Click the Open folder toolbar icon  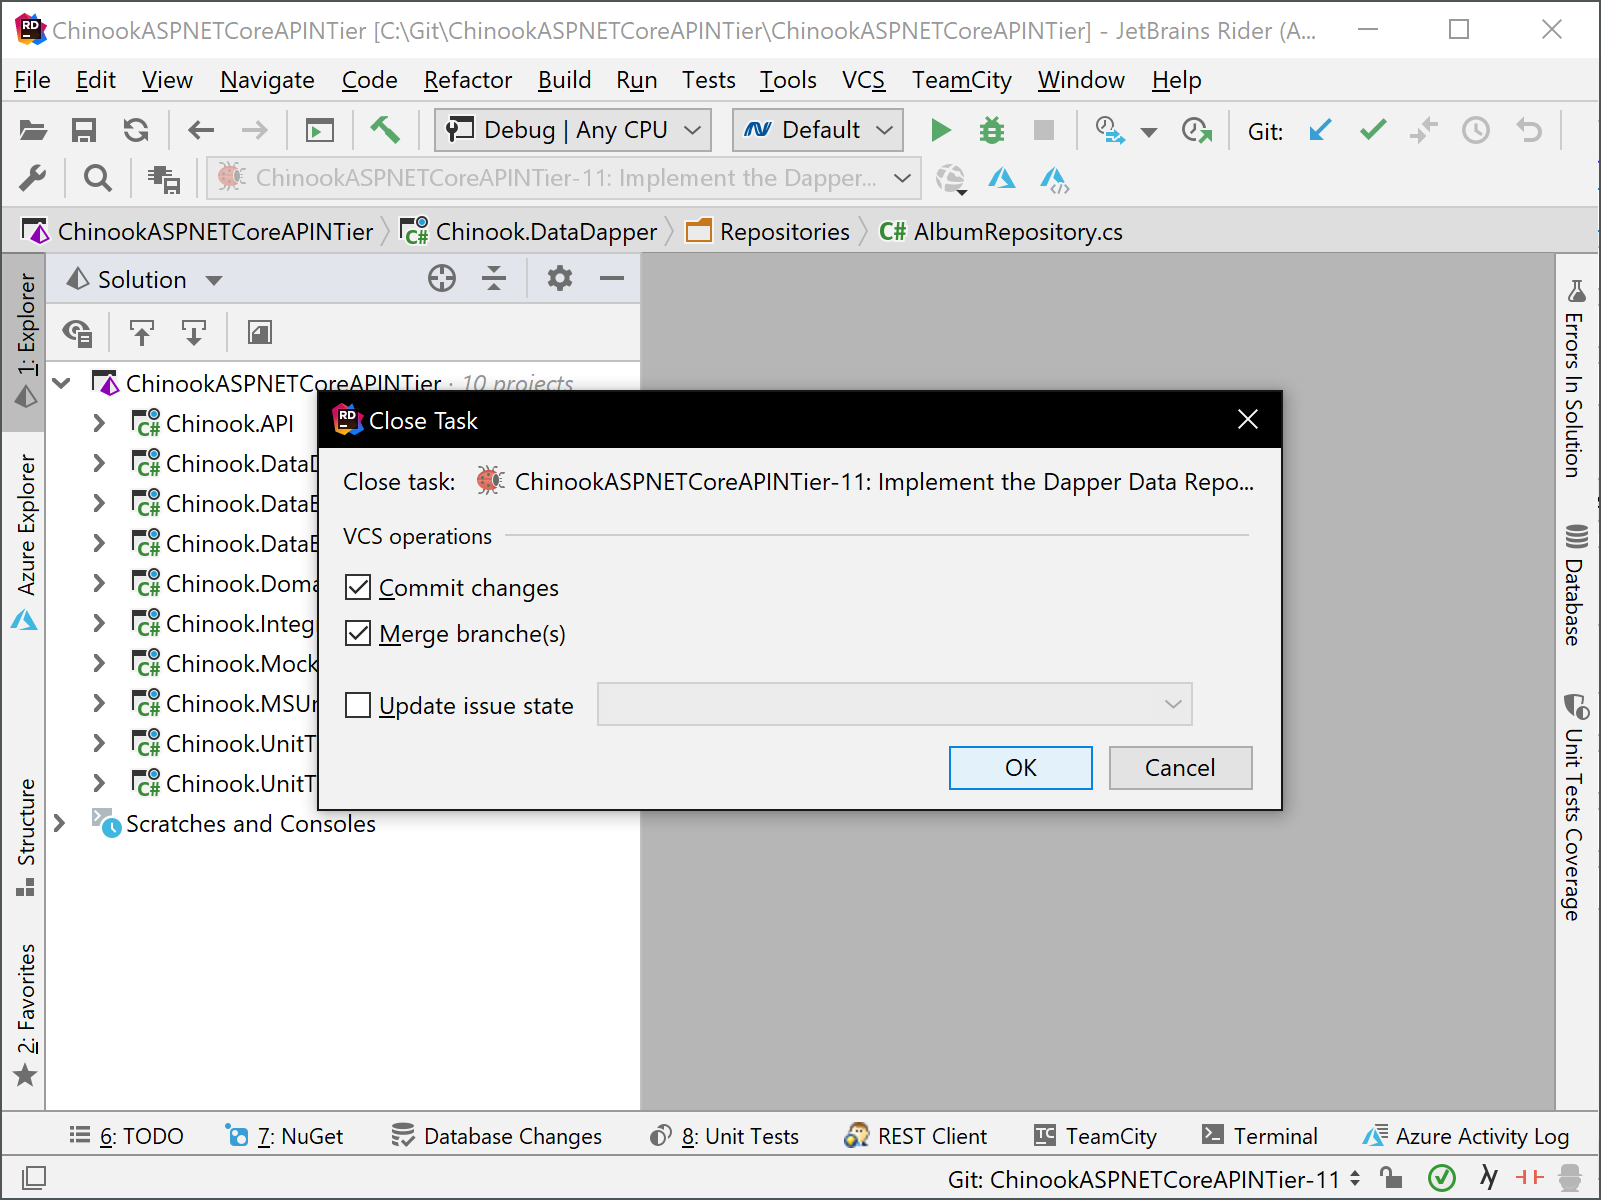(33, 130)
